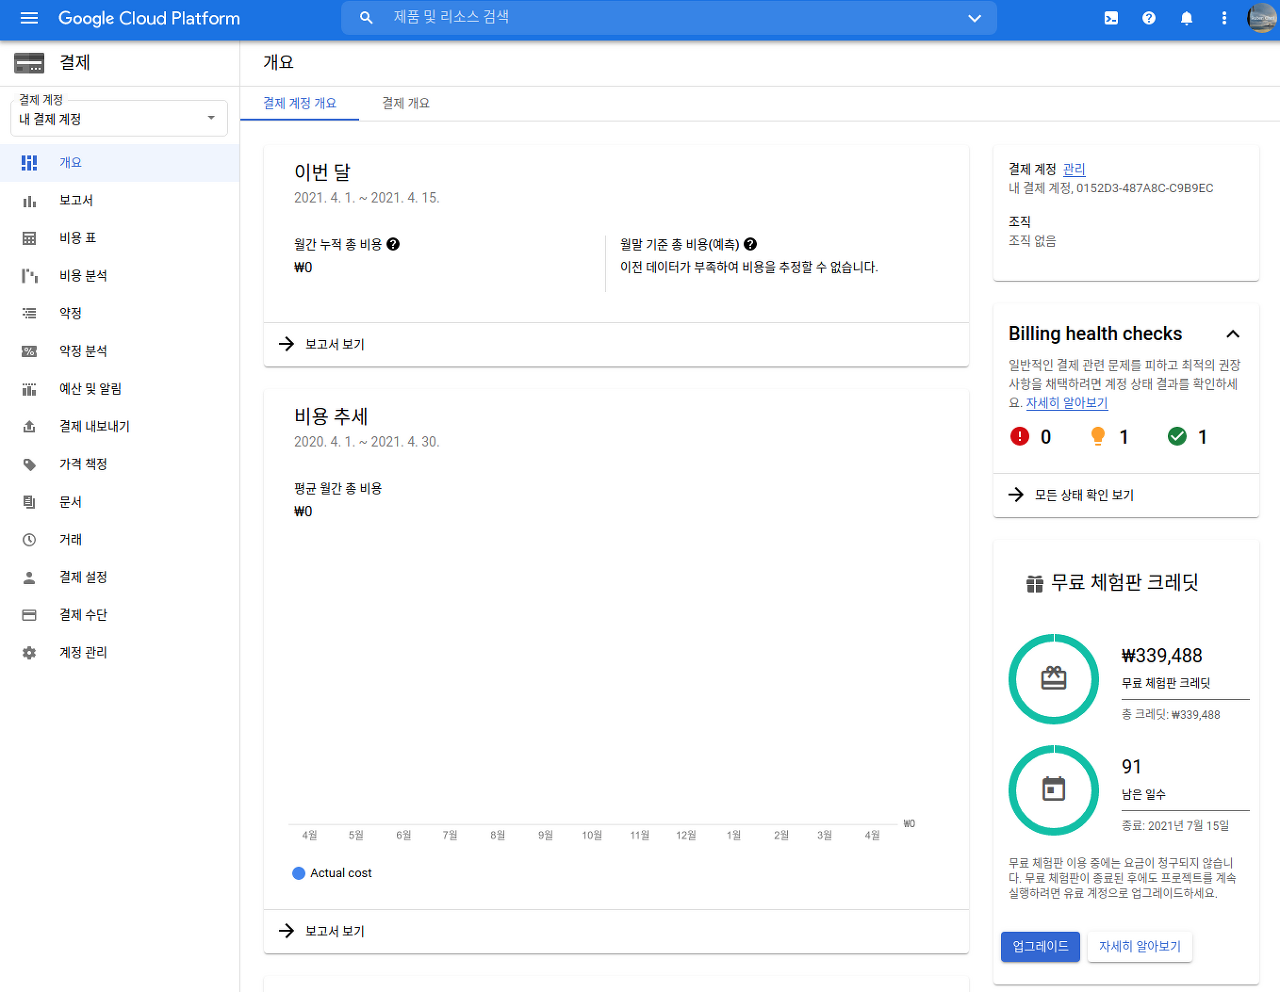Select 예산 및 알림 in the sidebar

click(120, 389)
